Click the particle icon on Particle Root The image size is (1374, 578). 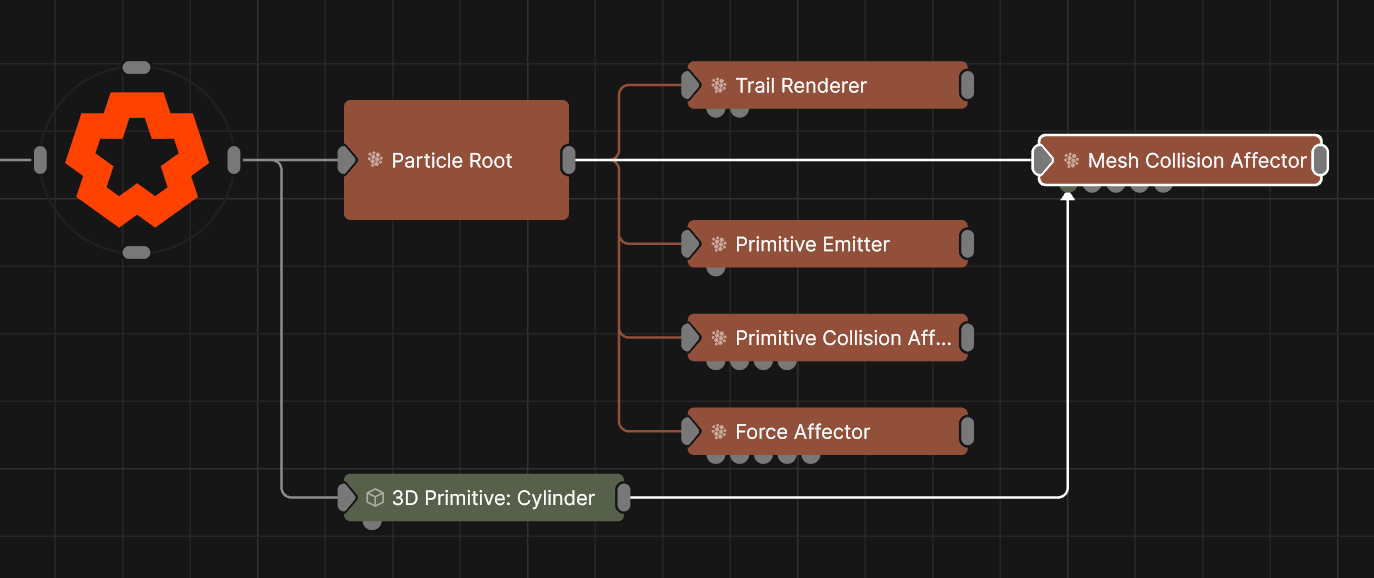click(375, 160)
